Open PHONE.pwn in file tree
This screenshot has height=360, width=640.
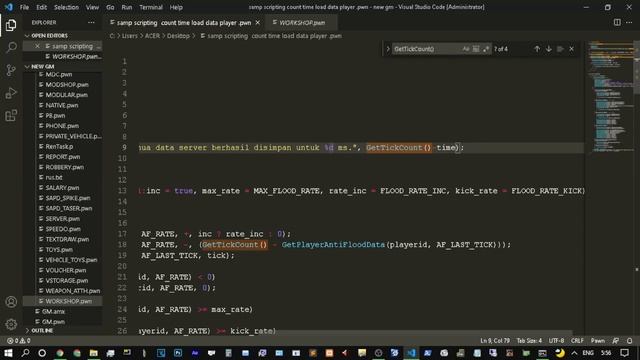pyautogui.click(x=62, y=126)
